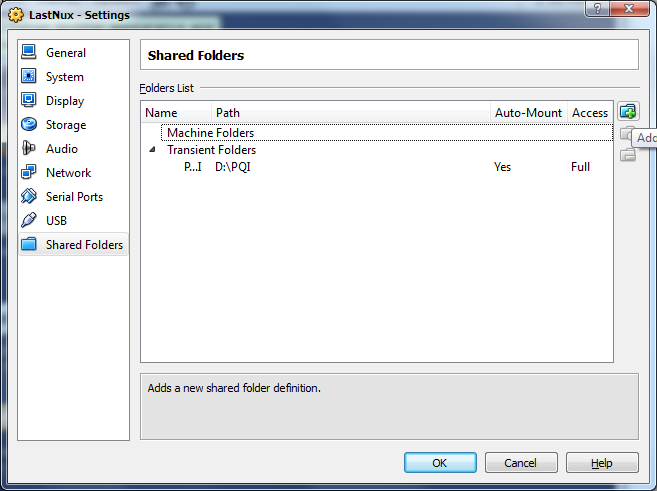Image resolution: width=657 pixels, height=491 pixels.
Task: Select the Network settings icon
Action: point(28,173)
